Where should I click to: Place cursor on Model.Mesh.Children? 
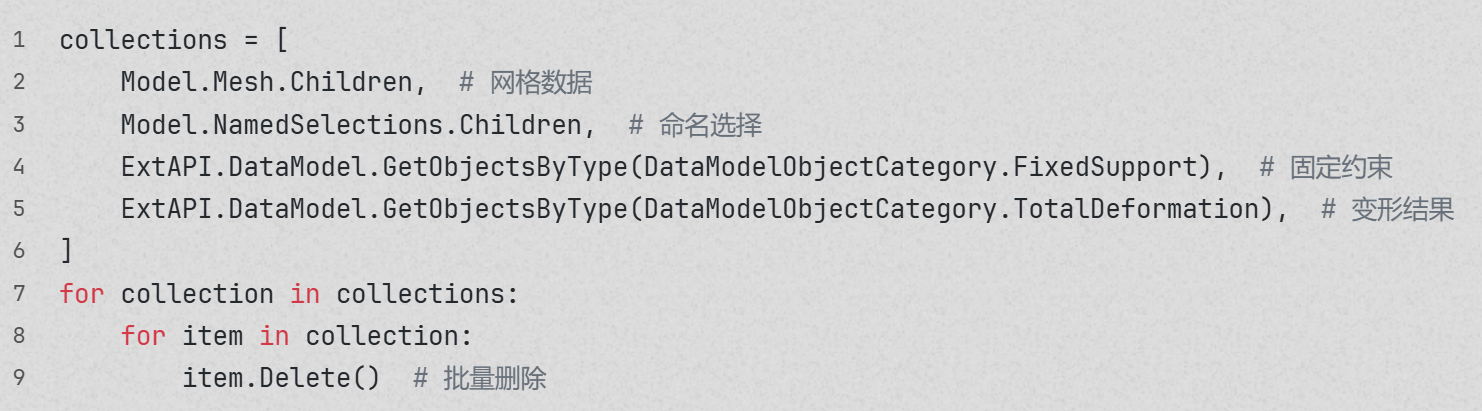266,82
